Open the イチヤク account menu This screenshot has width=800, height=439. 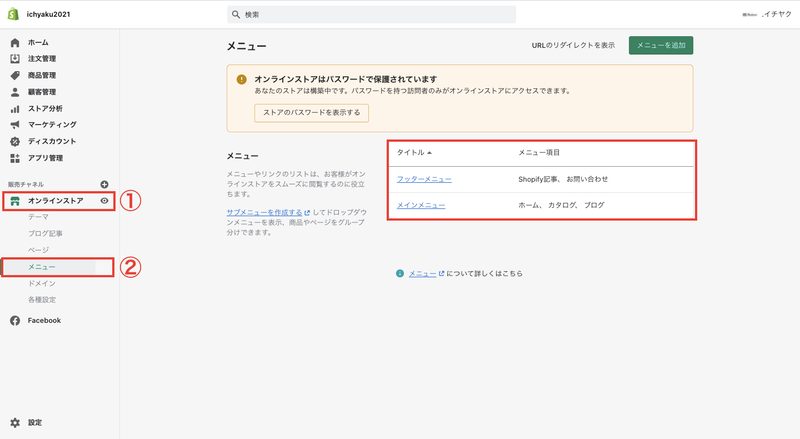[767, 14]
